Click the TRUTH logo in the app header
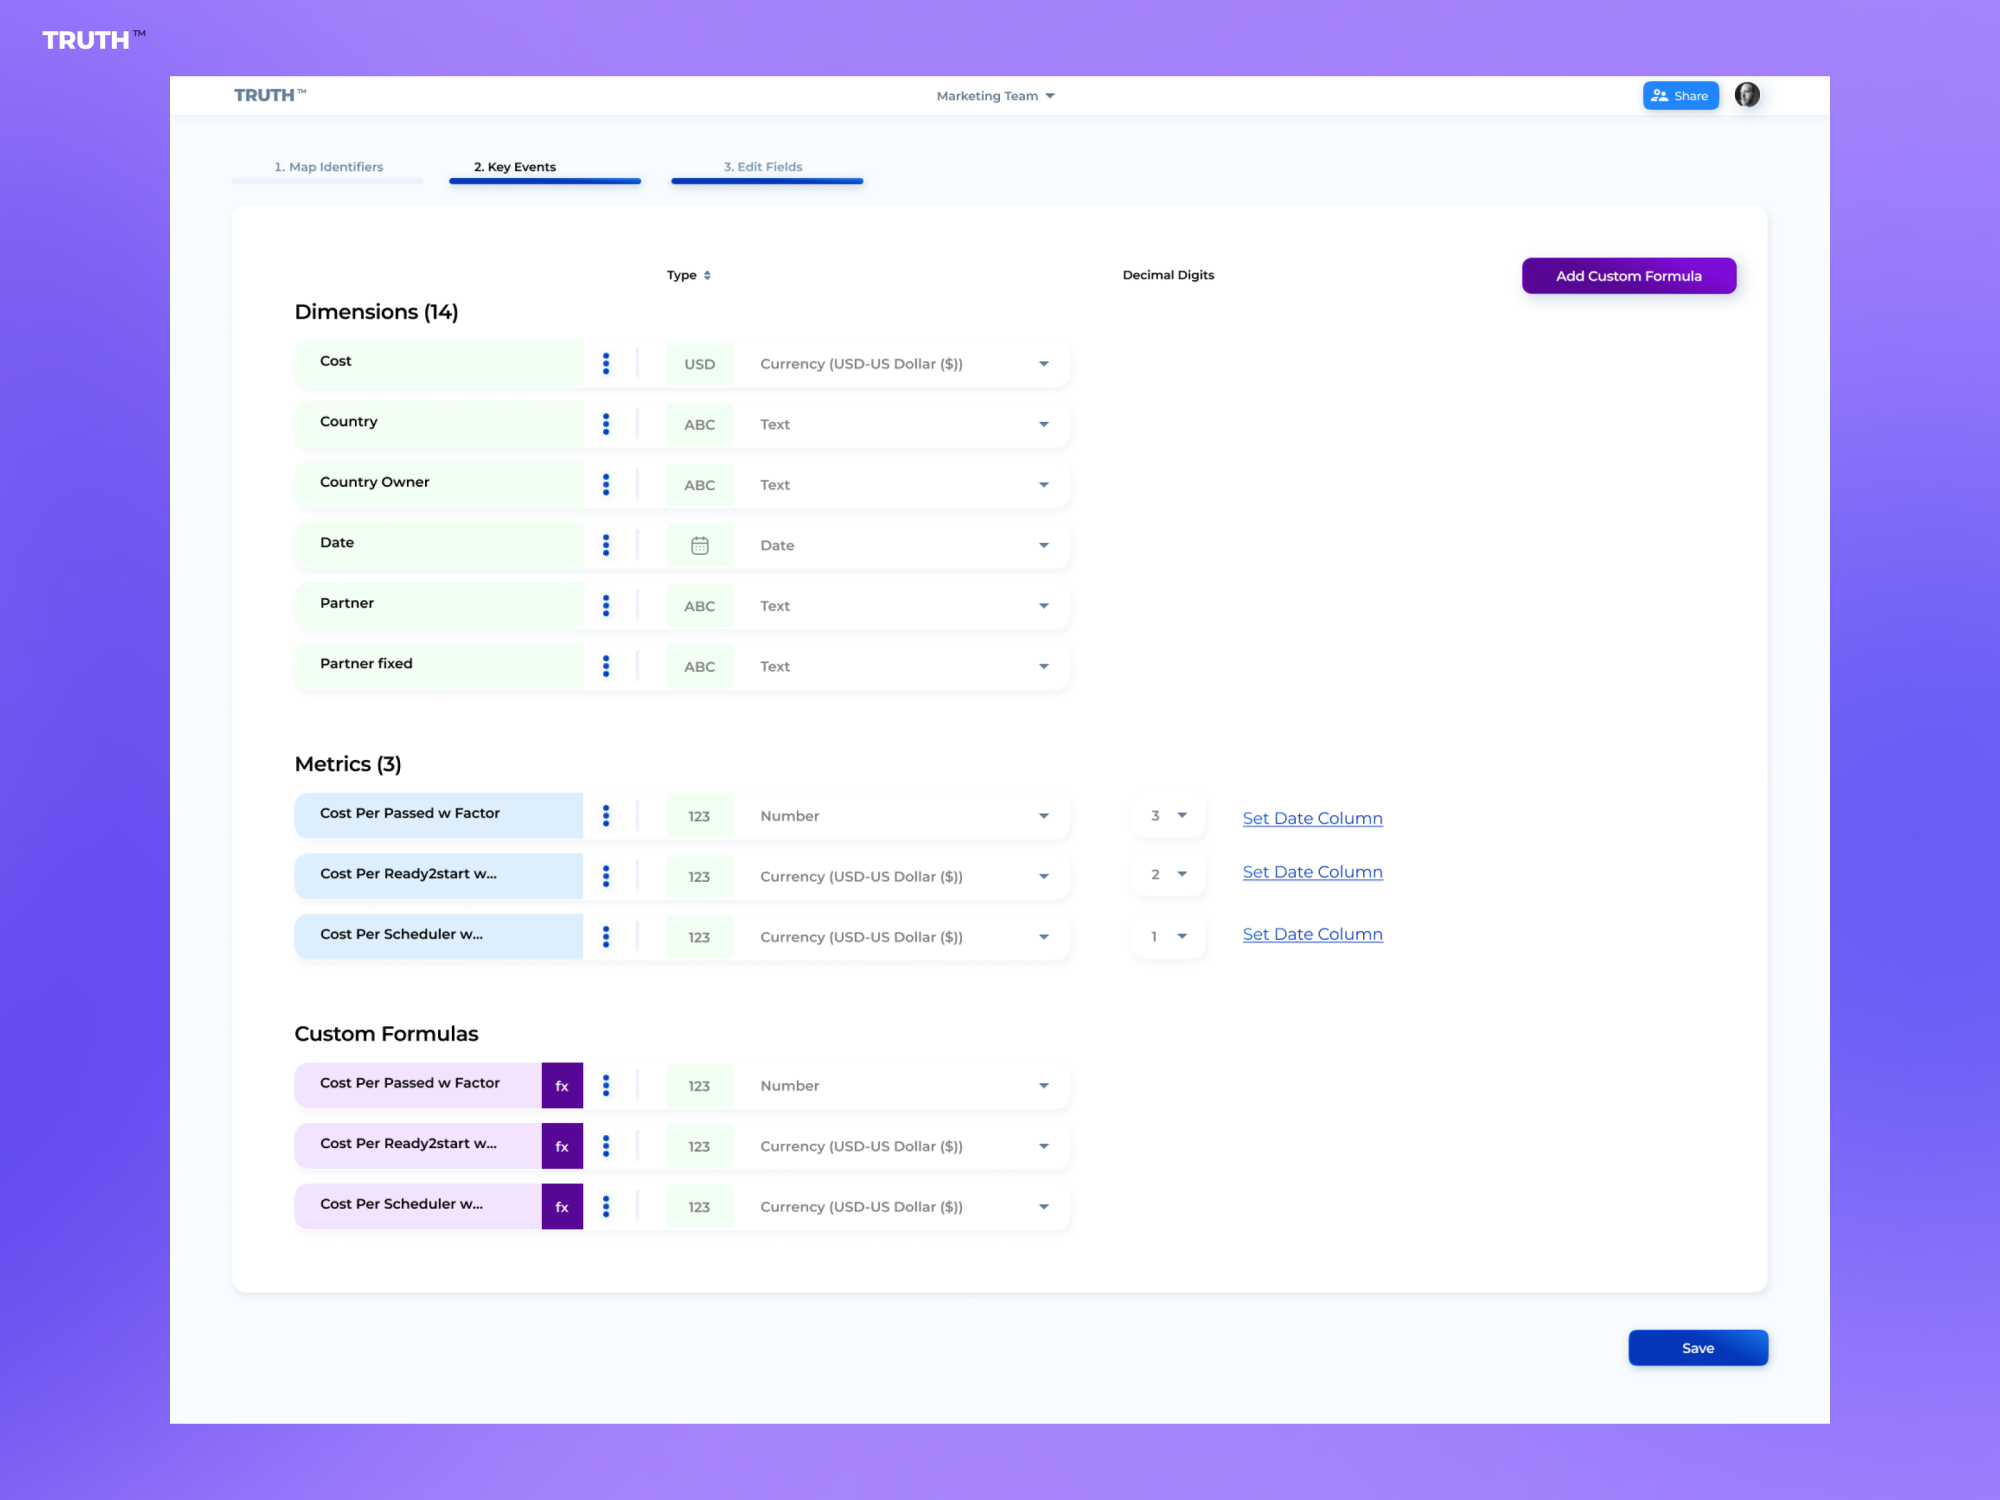 [x=270, y=95]
